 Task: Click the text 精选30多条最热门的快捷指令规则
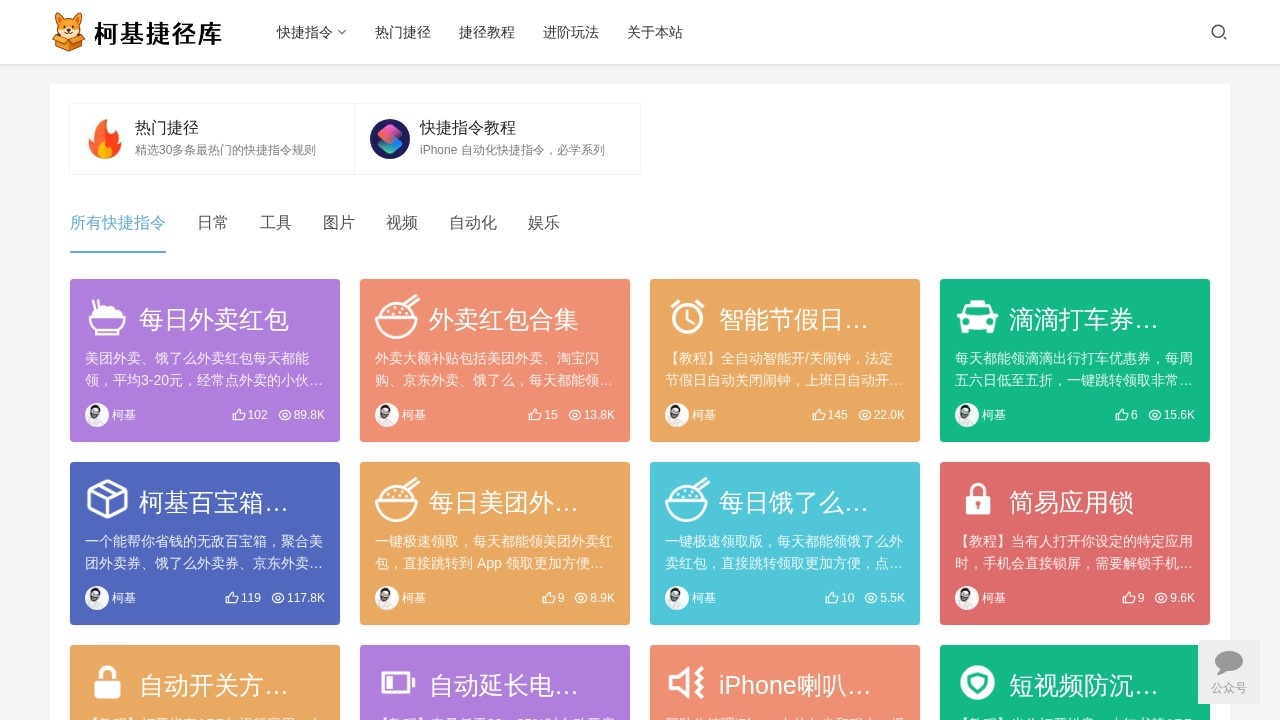point(225,150)
